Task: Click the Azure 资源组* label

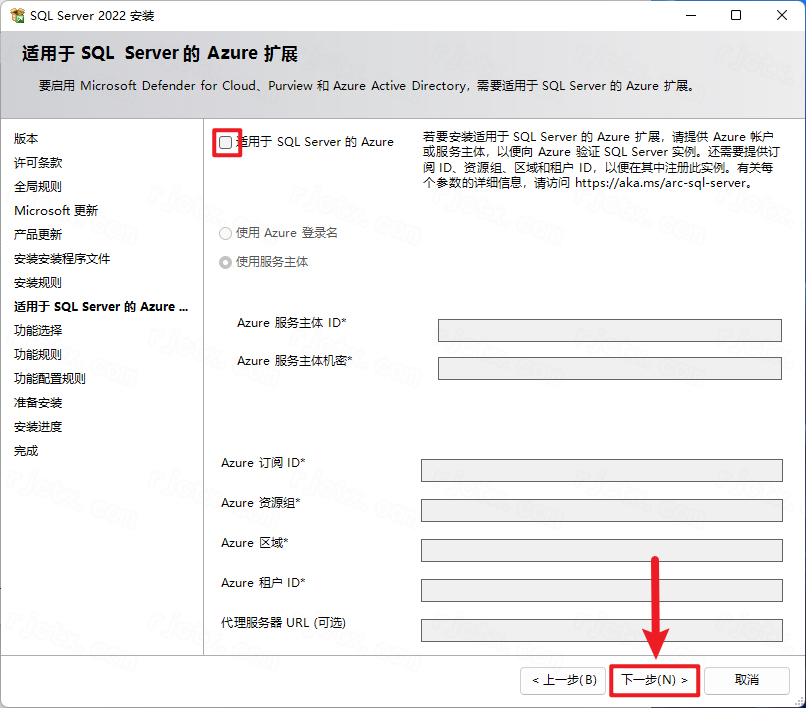Action: point(261,503)
